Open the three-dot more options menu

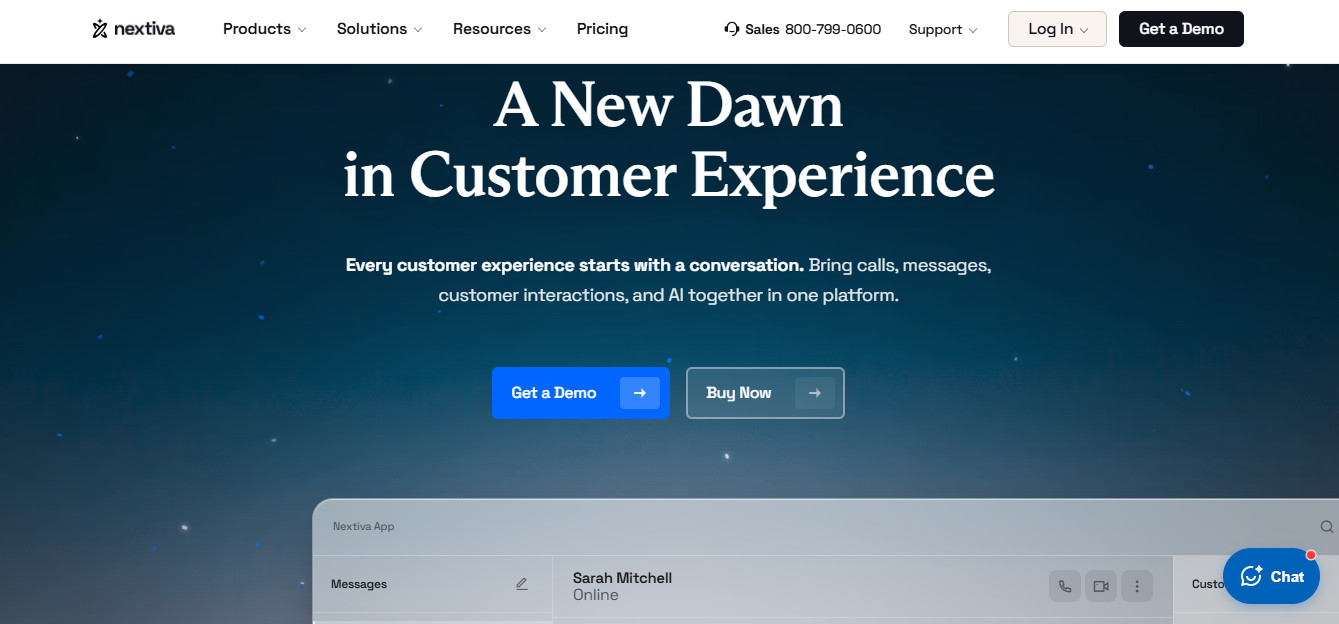tap(1137, 586)
